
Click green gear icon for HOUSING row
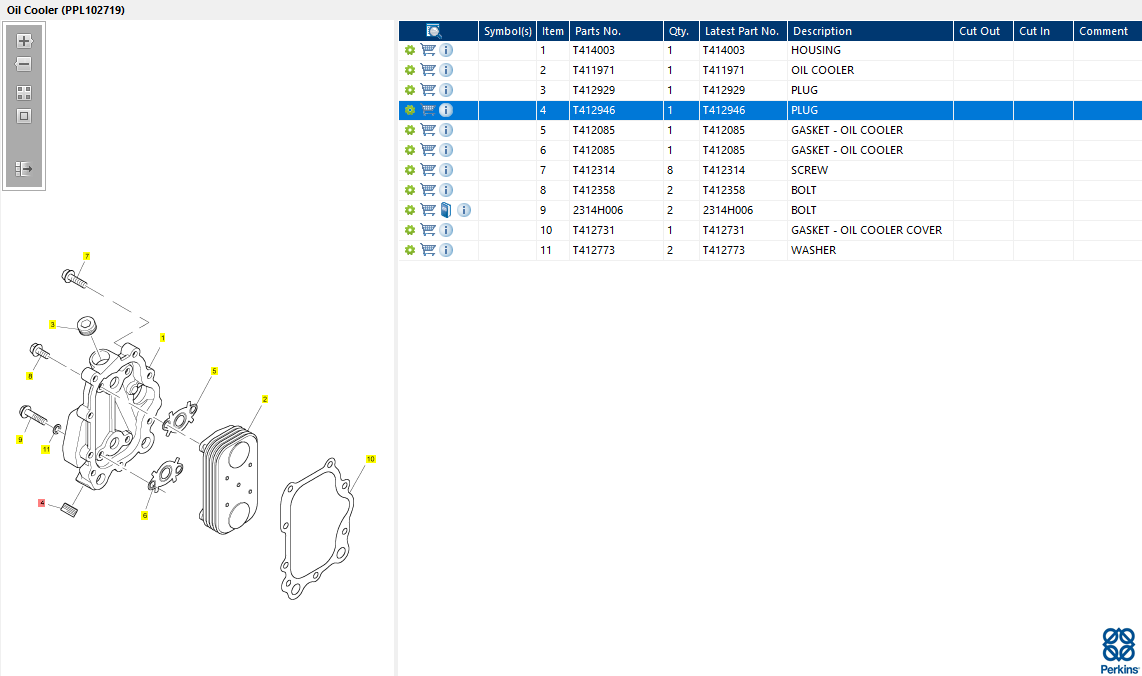pyautogui.click(x=410, y=50)
